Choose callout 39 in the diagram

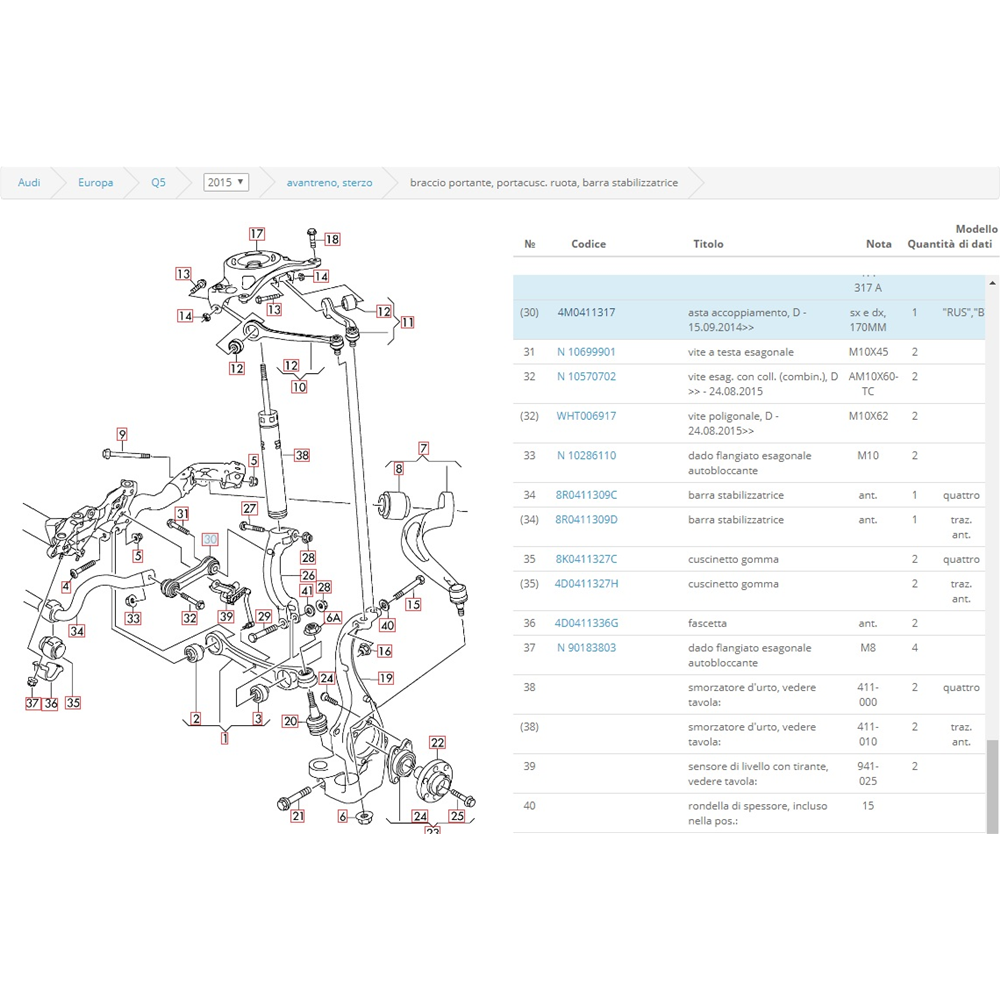[226, 617]
